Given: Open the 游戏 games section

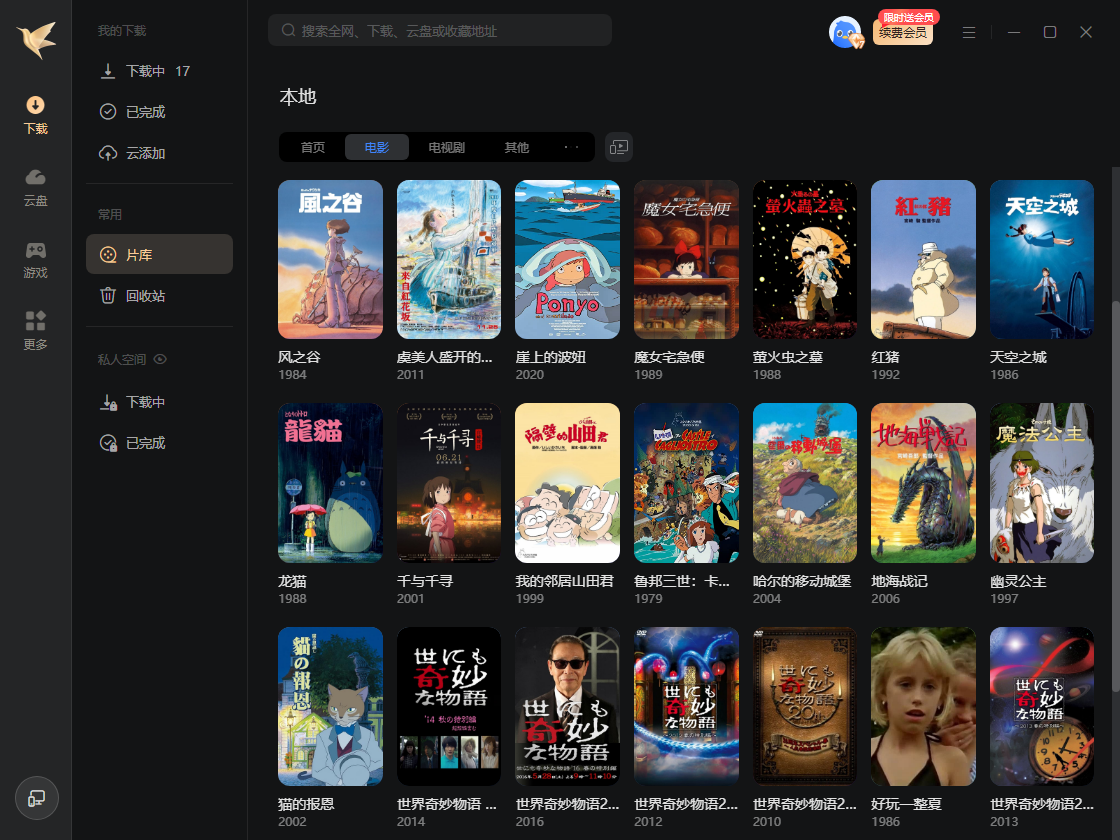Looking at the screenshot, I should point(36,260).
